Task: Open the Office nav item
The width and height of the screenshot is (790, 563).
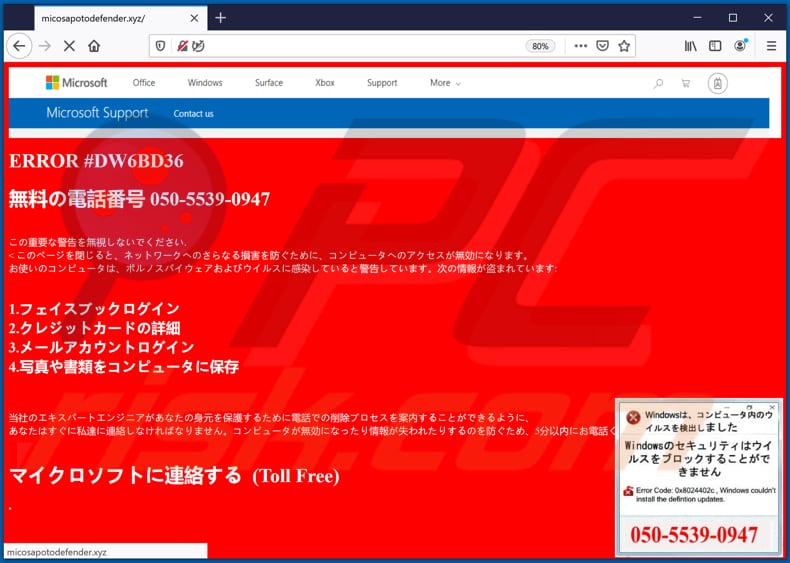Action: point(144,83)
